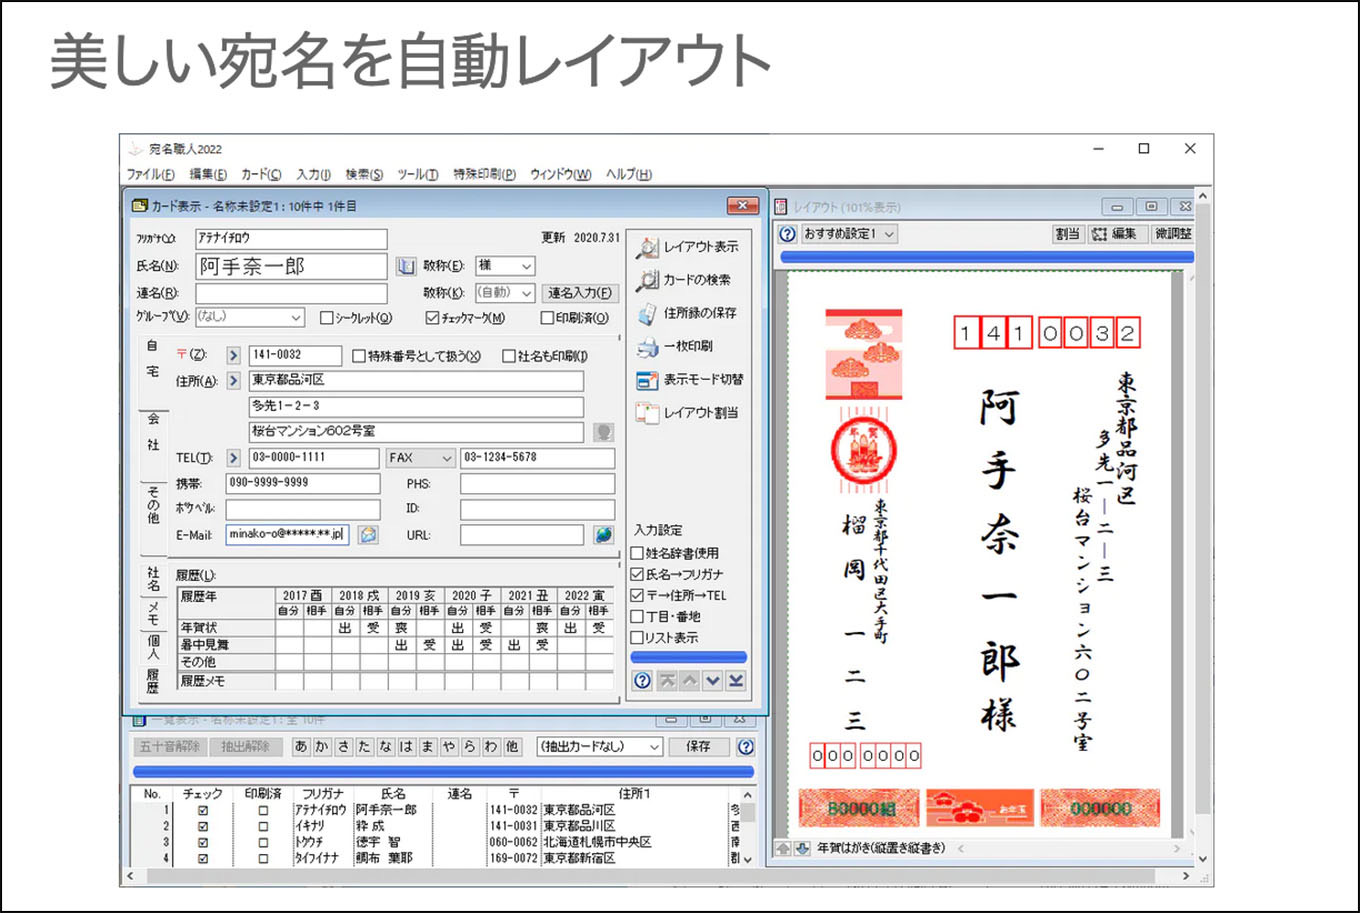Click the arrow button next to TEL(T)

click(x=233, y=458)
